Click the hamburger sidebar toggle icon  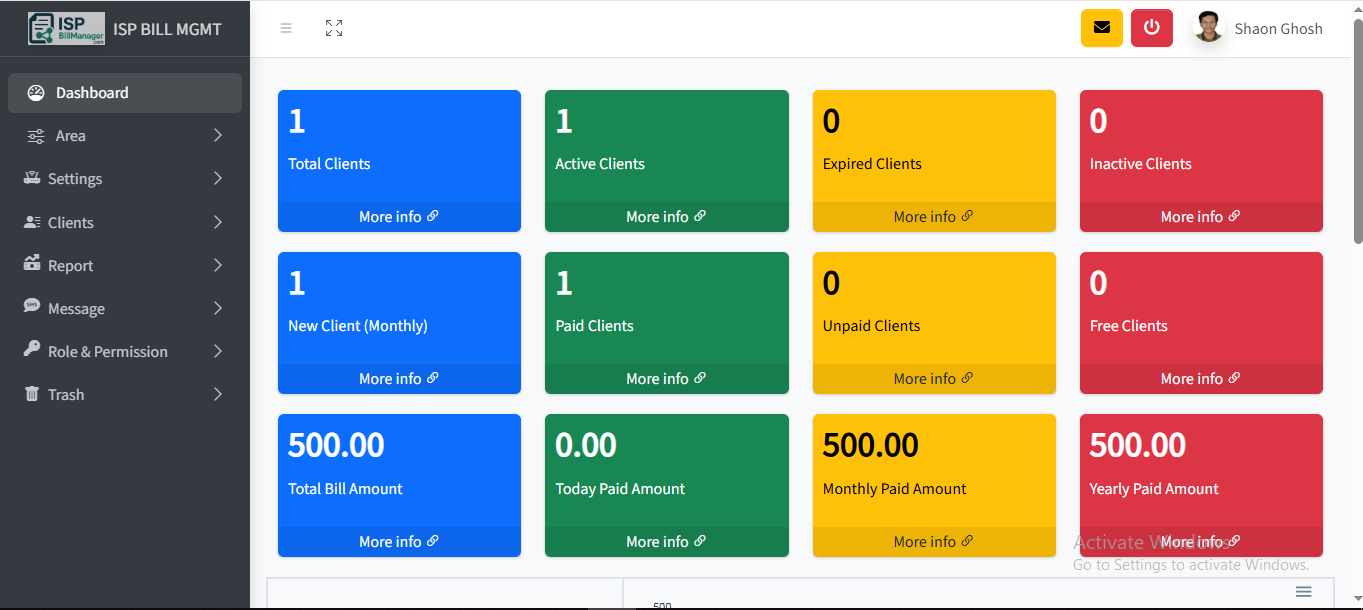coord(286,28)
